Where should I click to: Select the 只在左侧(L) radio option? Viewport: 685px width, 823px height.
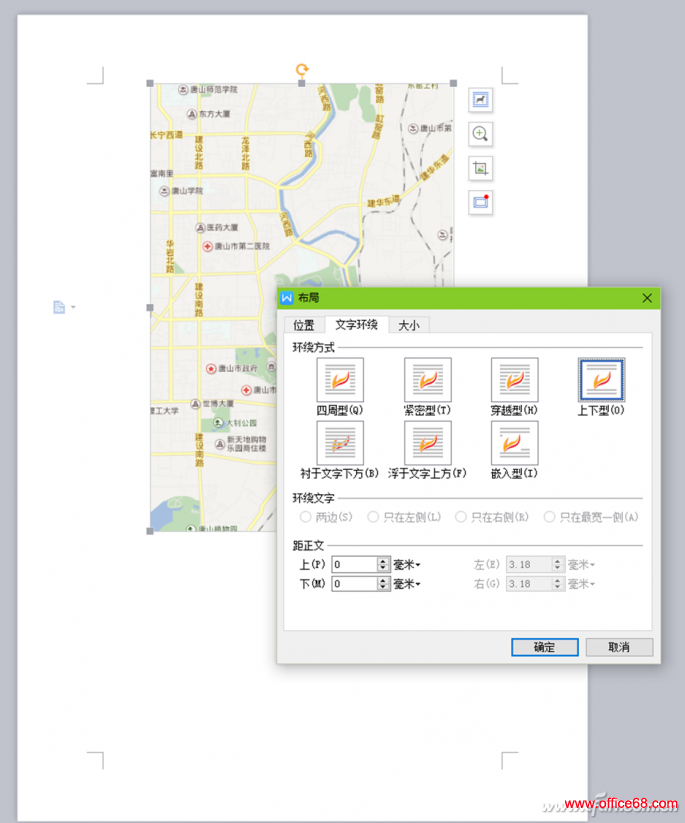point(373,517)
